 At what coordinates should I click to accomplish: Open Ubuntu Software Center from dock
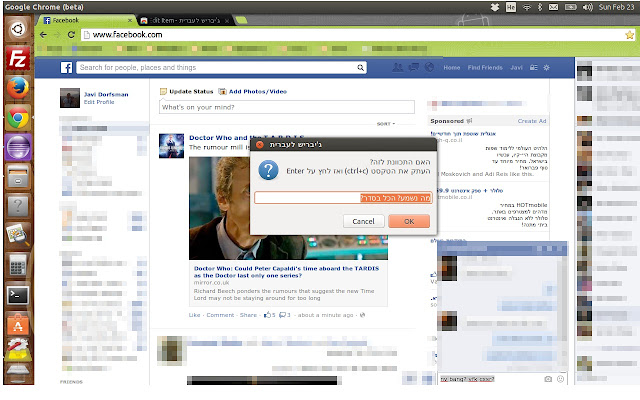click(x=18, y=324)
